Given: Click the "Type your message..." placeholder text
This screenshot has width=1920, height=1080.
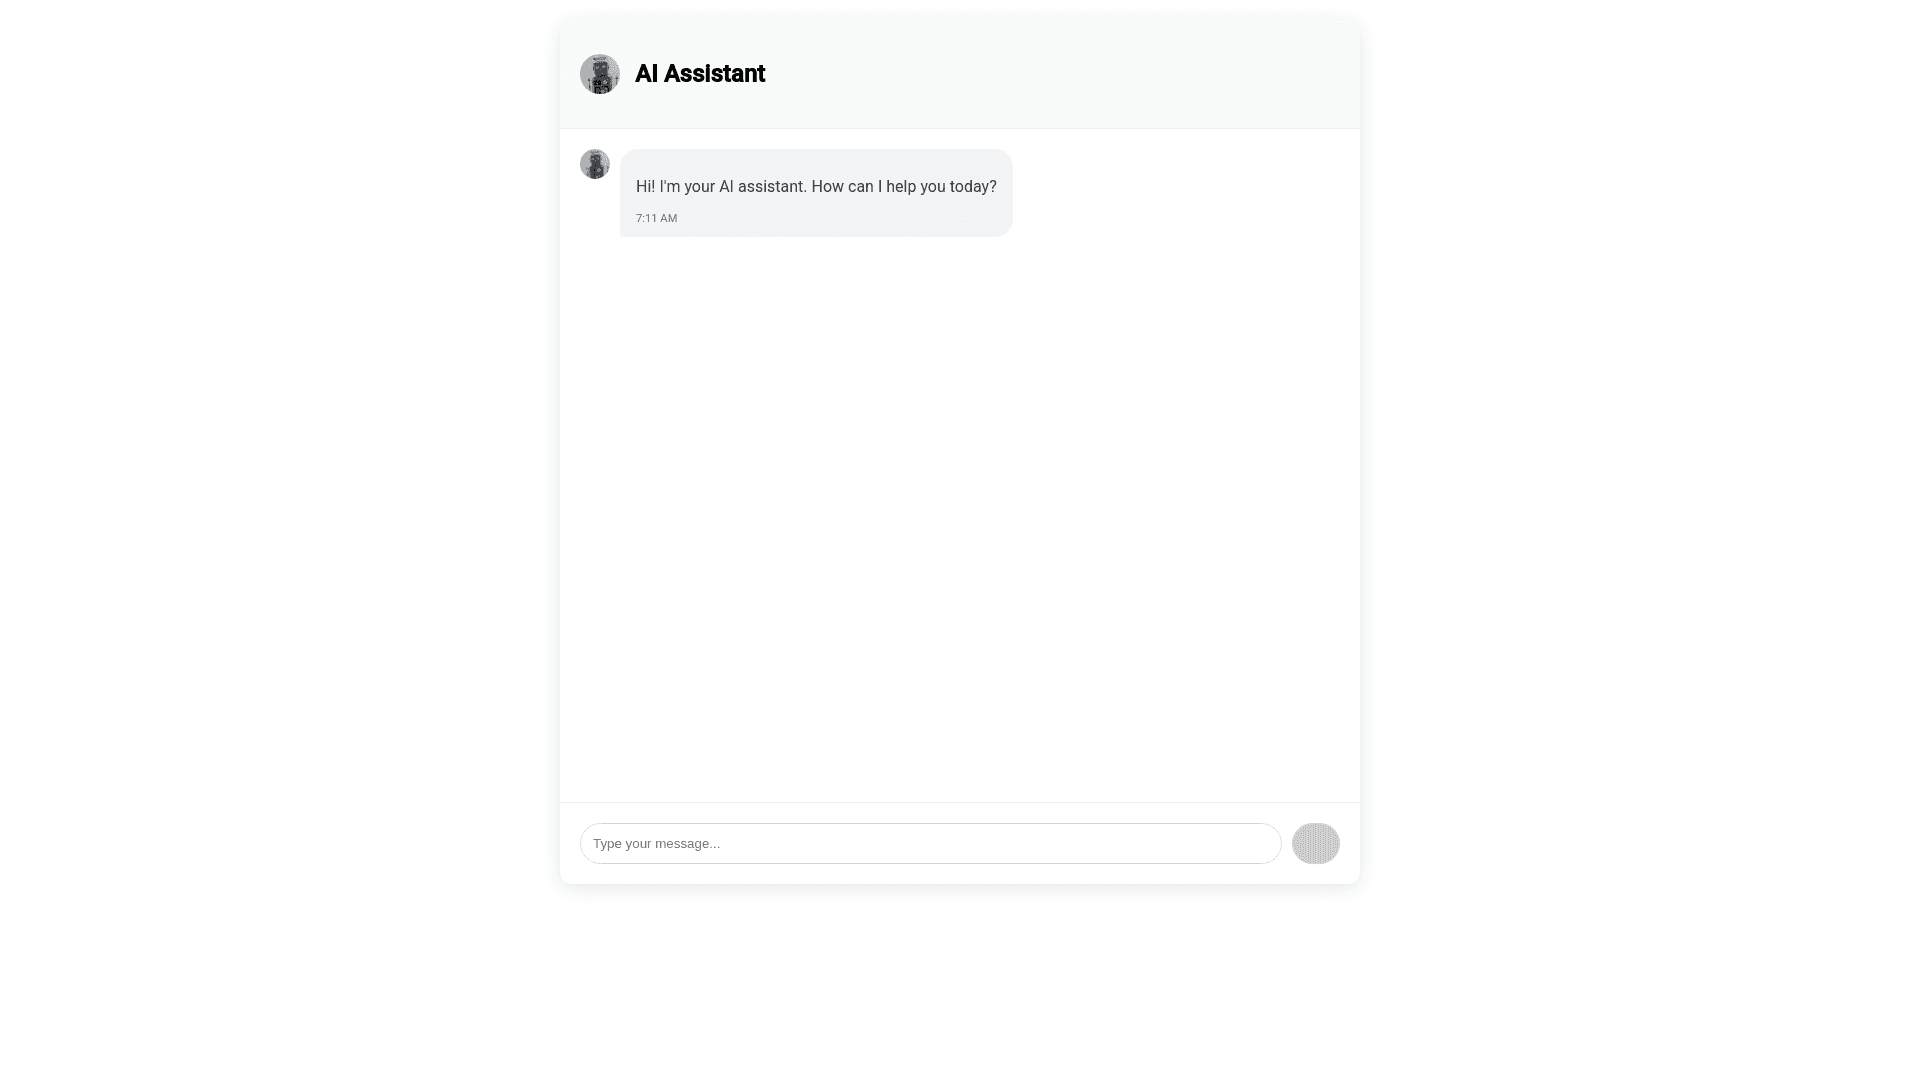Looking at the screenshot, I should coord(656,843).
